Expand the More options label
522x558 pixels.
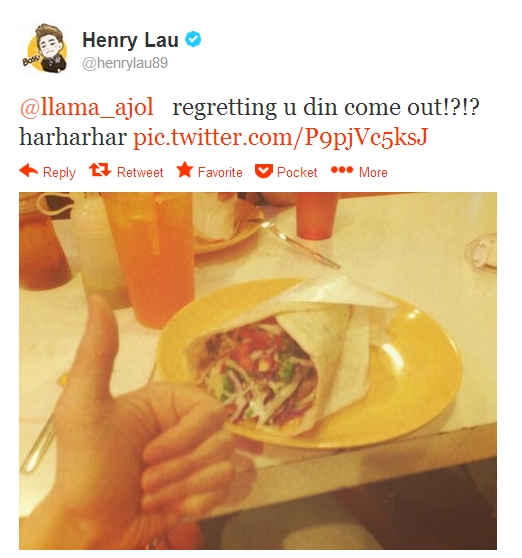[373, 173]
